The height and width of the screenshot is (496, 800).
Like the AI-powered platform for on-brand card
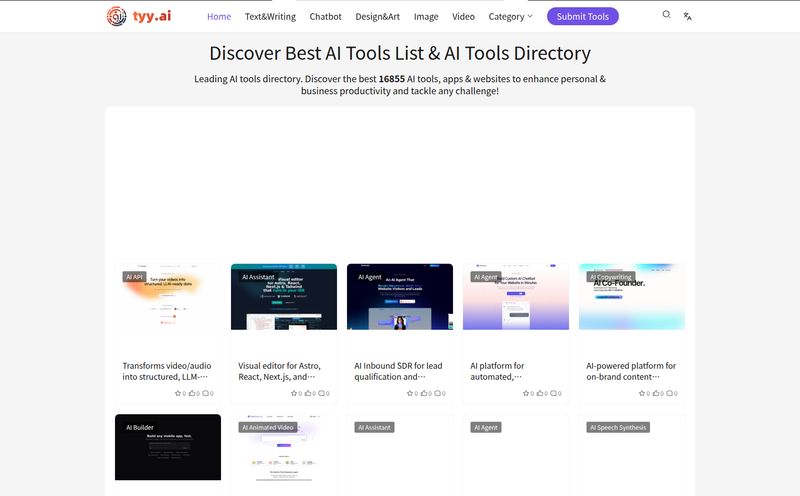pos(656,393)
